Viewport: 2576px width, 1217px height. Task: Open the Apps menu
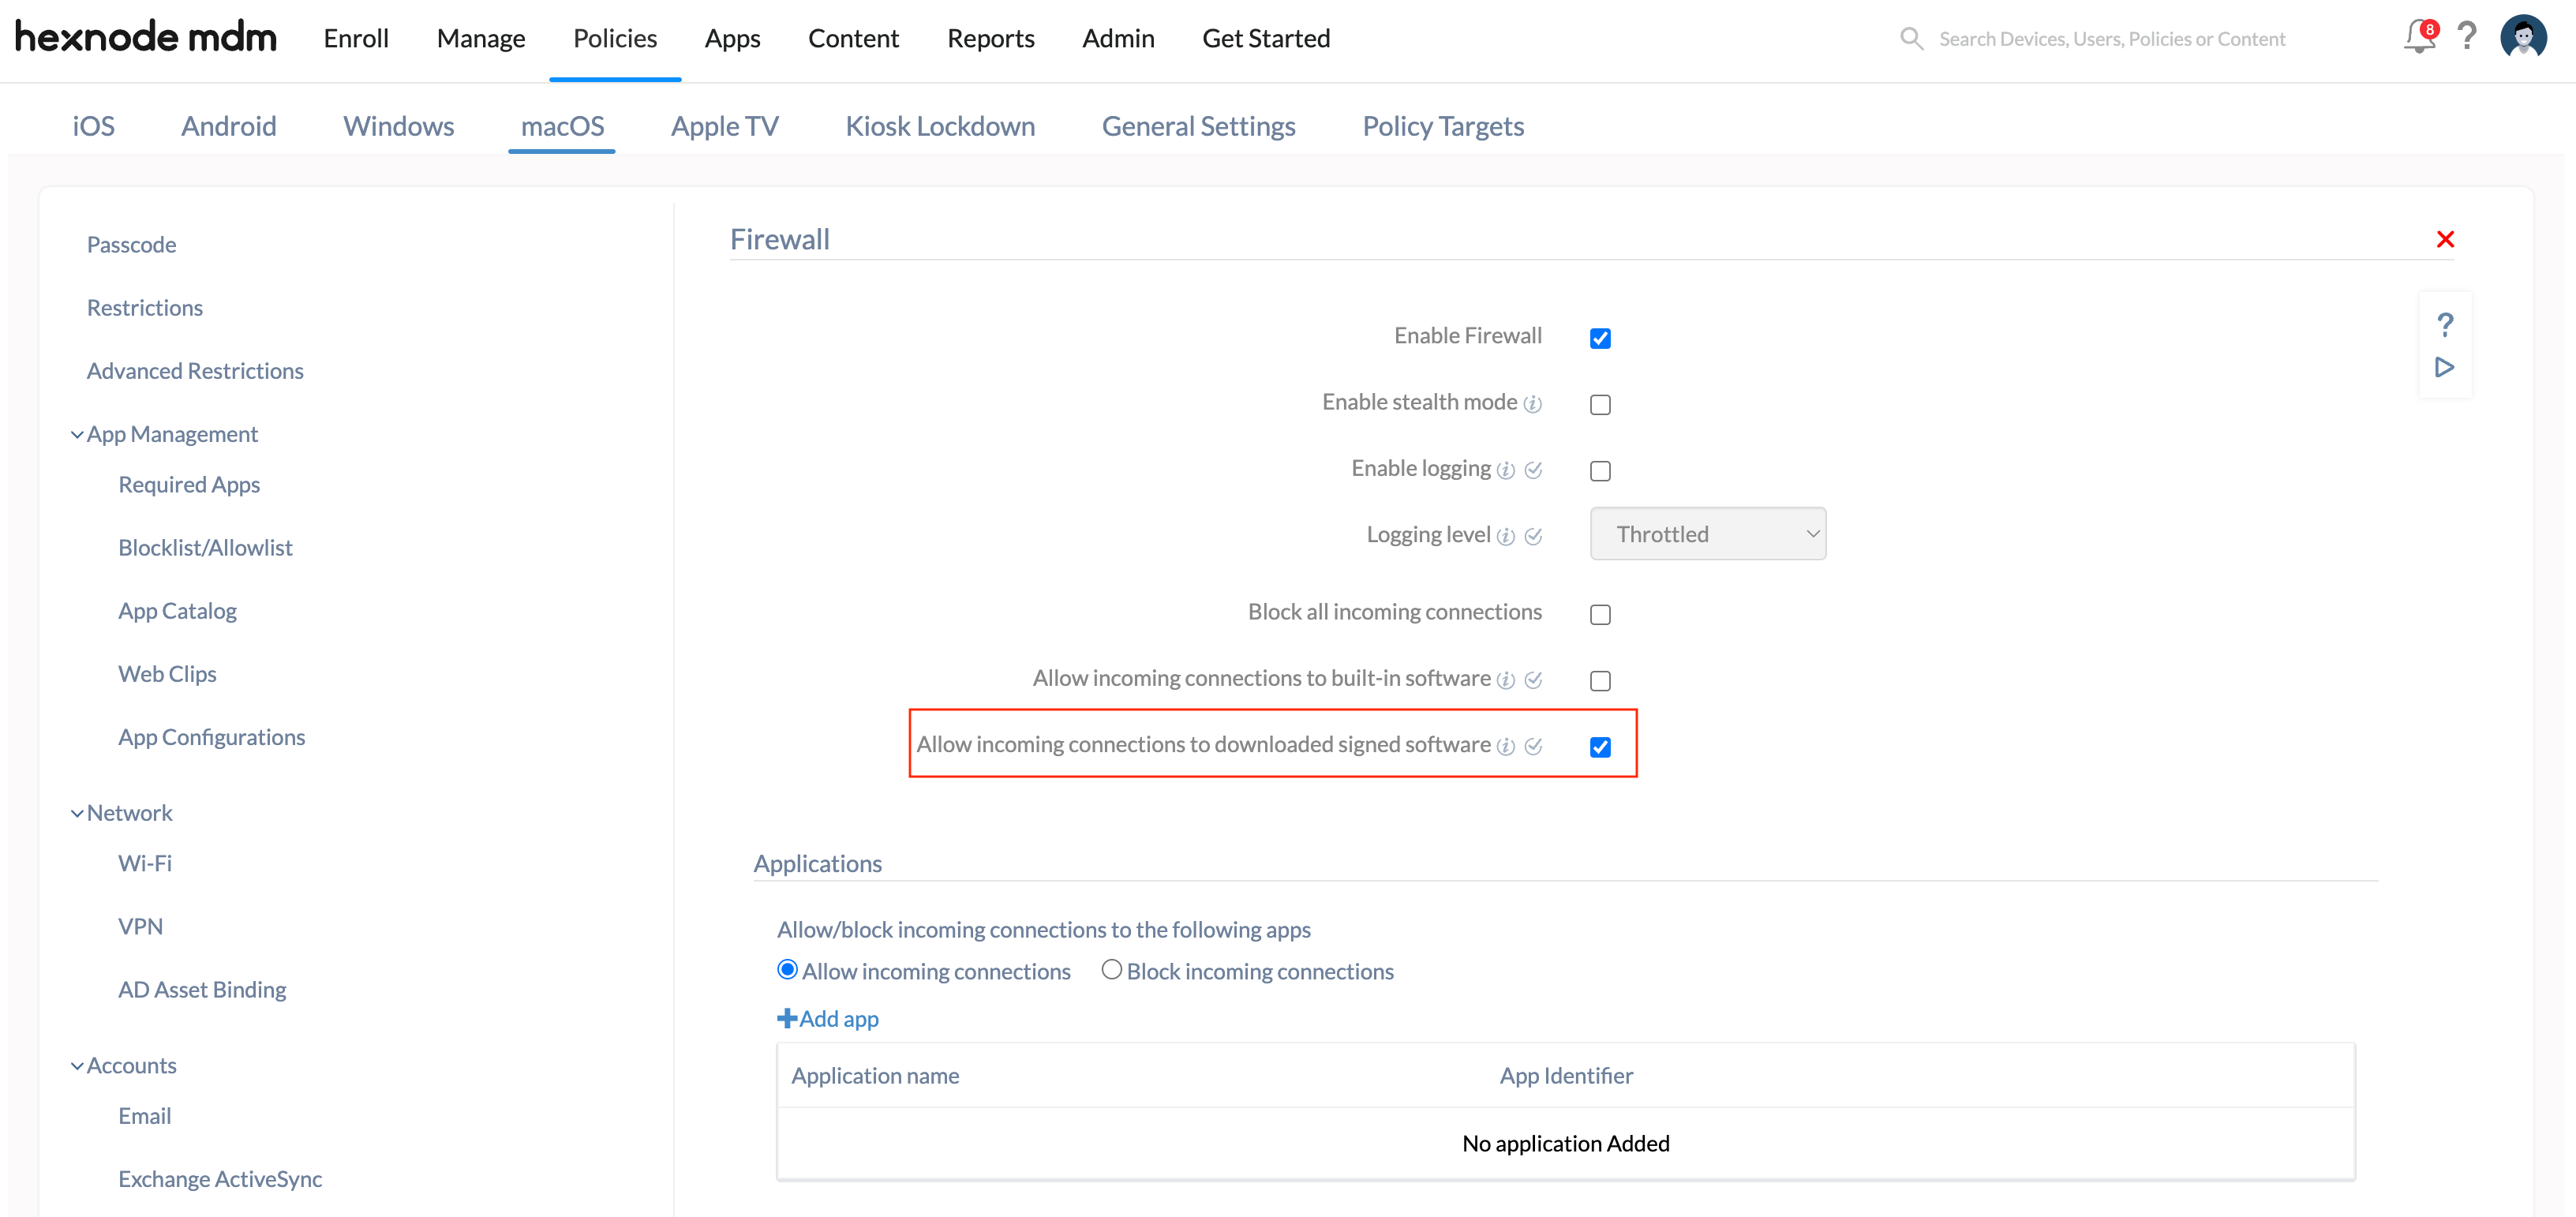click(x=732, y=38)
